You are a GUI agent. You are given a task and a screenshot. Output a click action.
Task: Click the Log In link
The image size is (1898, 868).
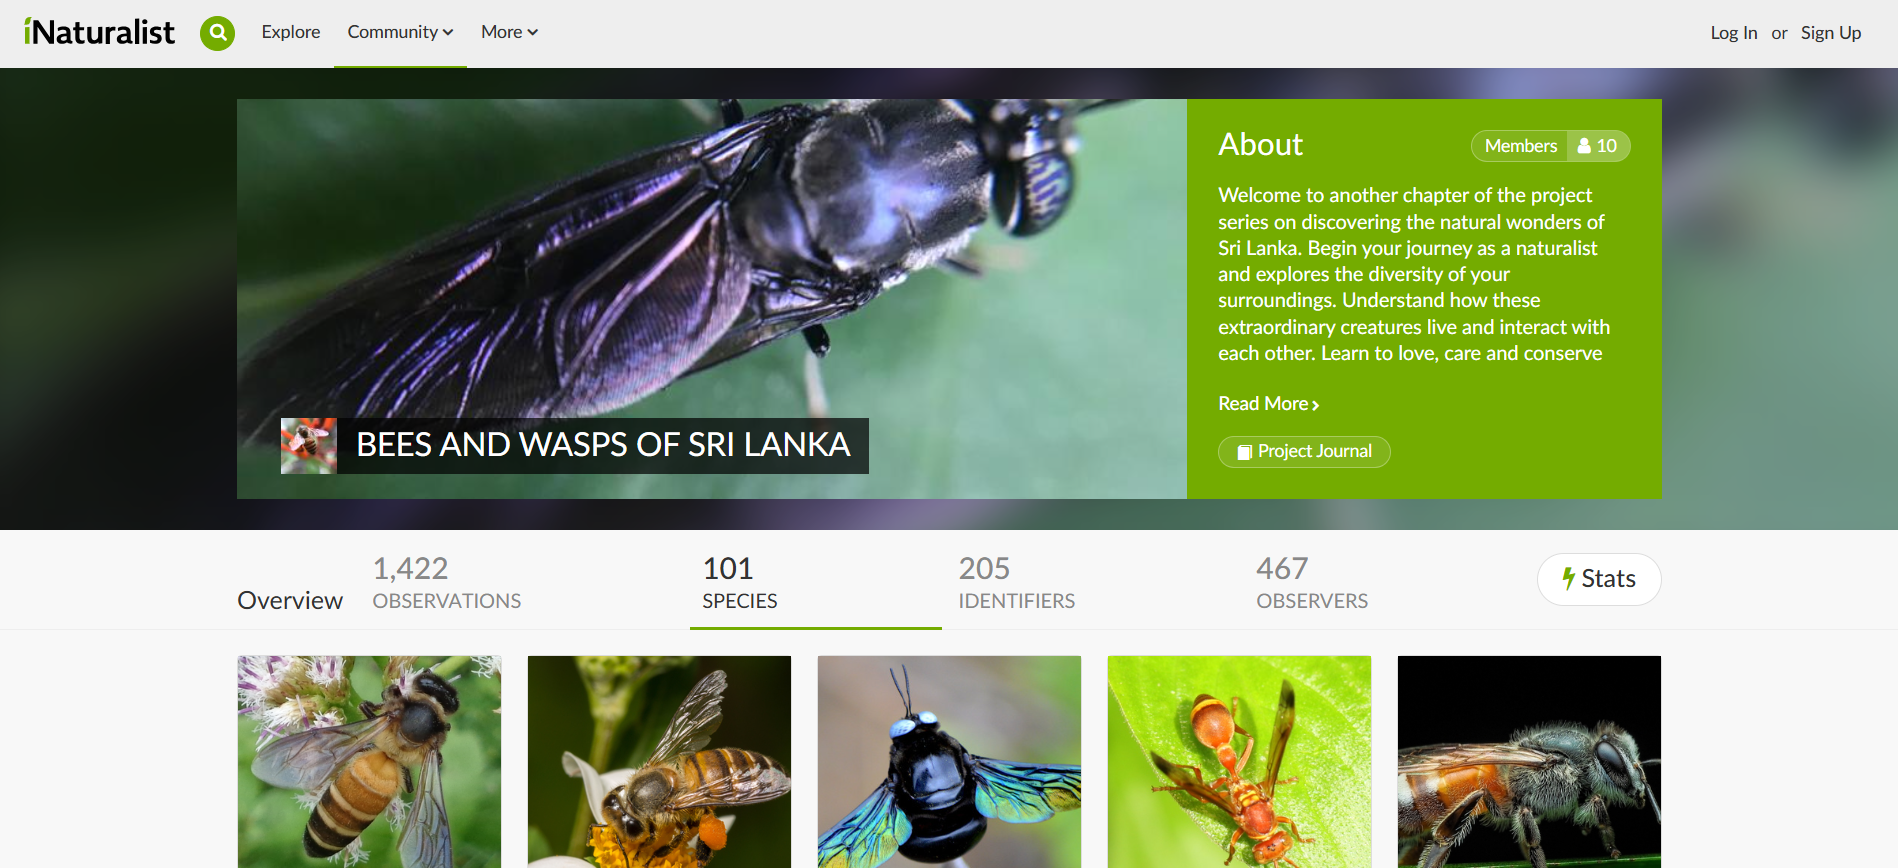tap(1733, 33)
